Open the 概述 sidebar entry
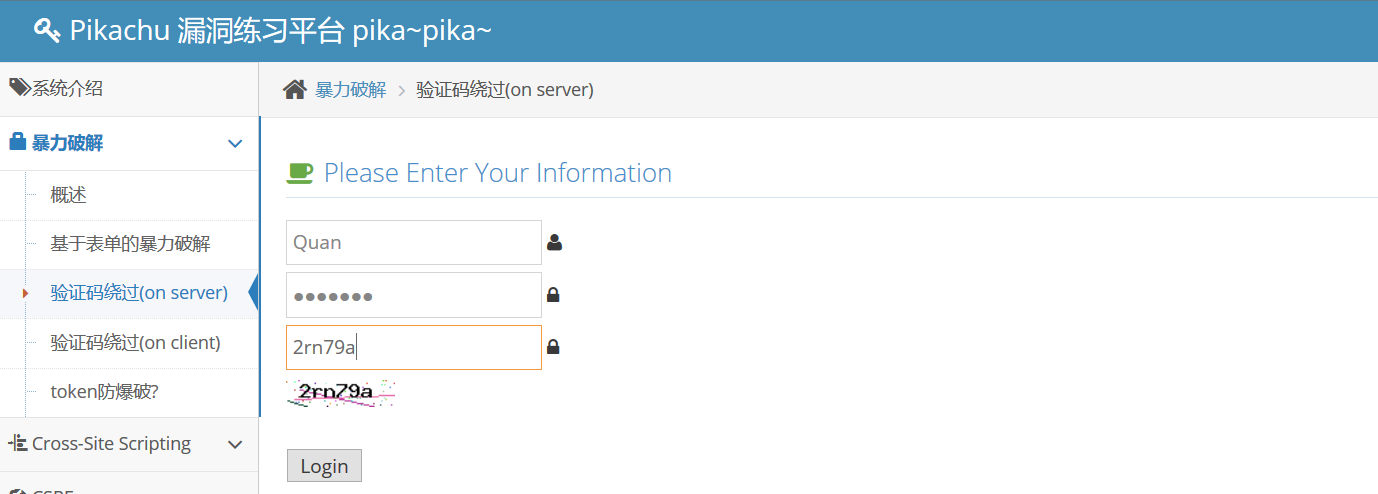This screenshot has height=494, width=1378. pyautogui.click(x=68, y=195)
